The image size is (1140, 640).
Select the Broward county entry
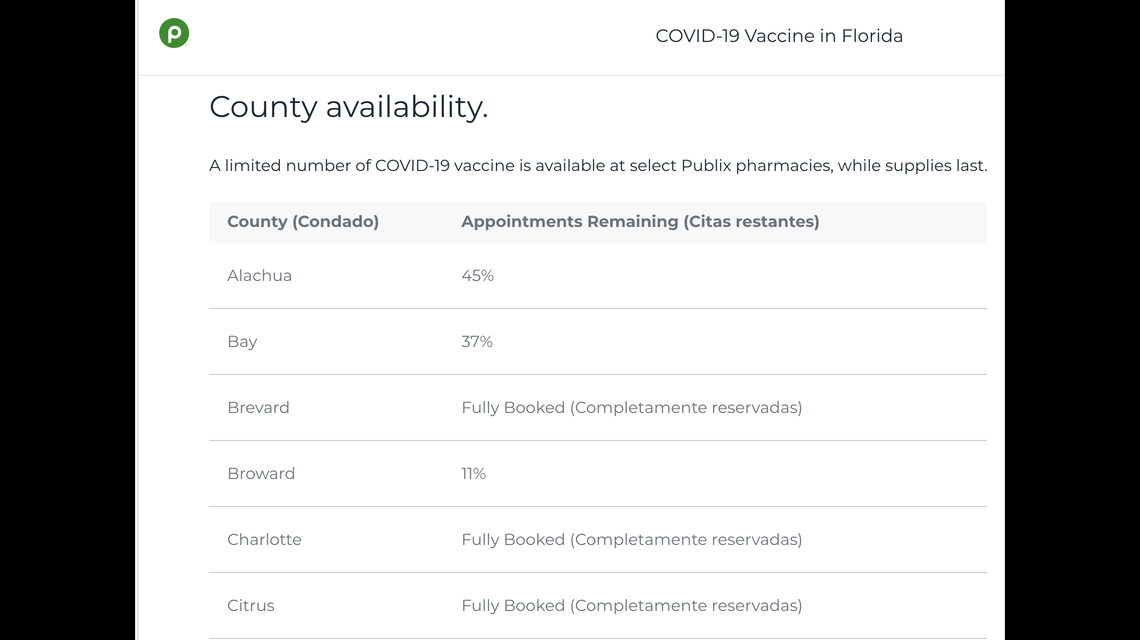pos(261,473)
